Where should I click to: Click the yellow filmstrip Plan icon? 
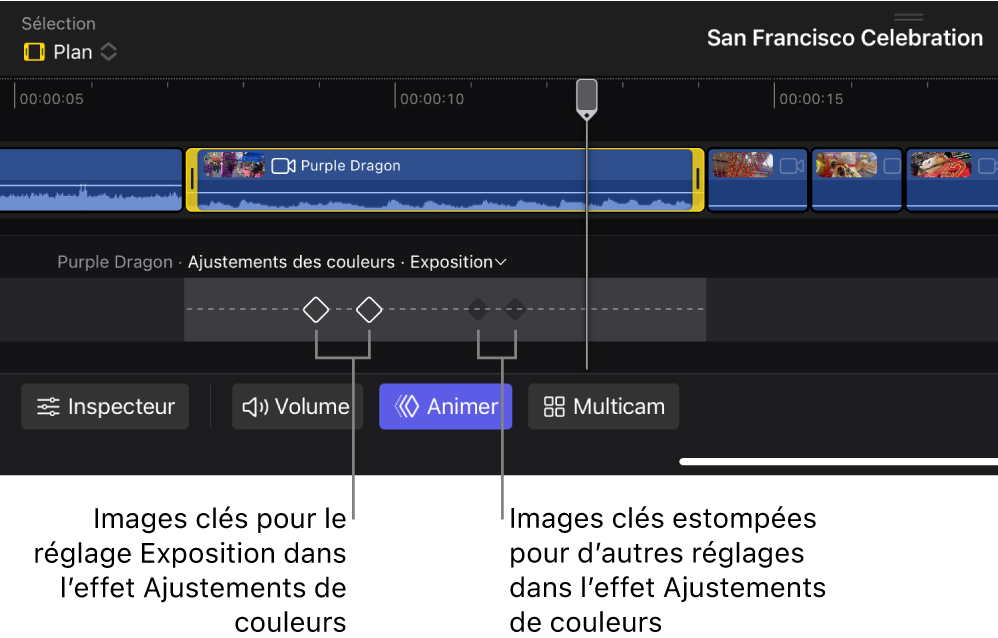tap(34, 52)
